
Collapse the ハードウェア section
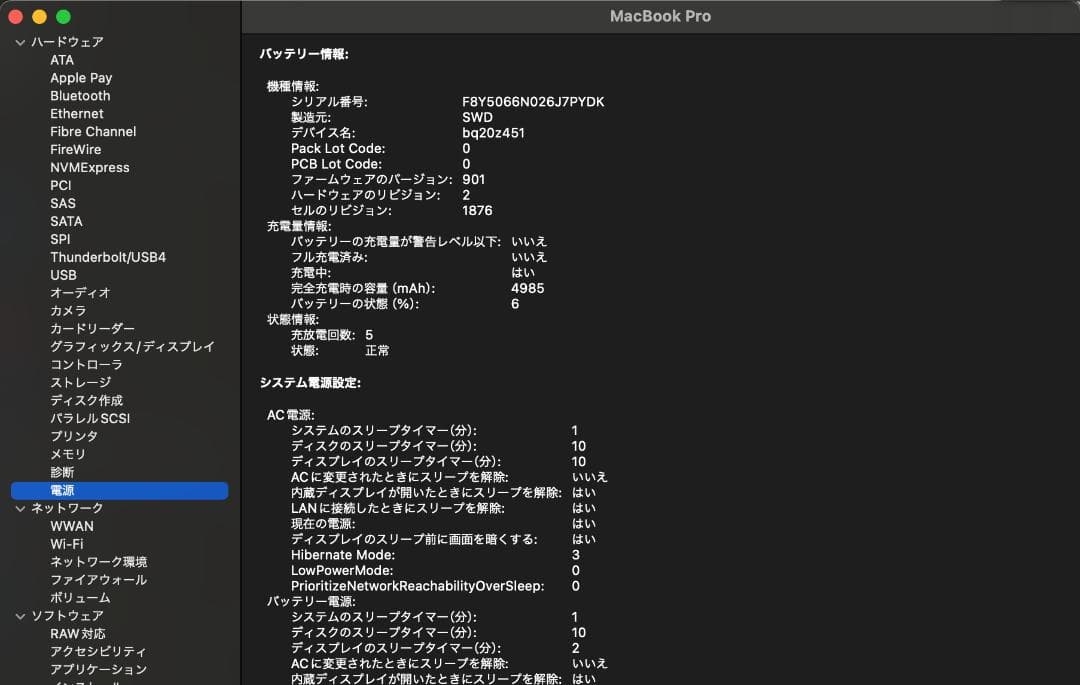pyautogui.click(x=20, y=42)
